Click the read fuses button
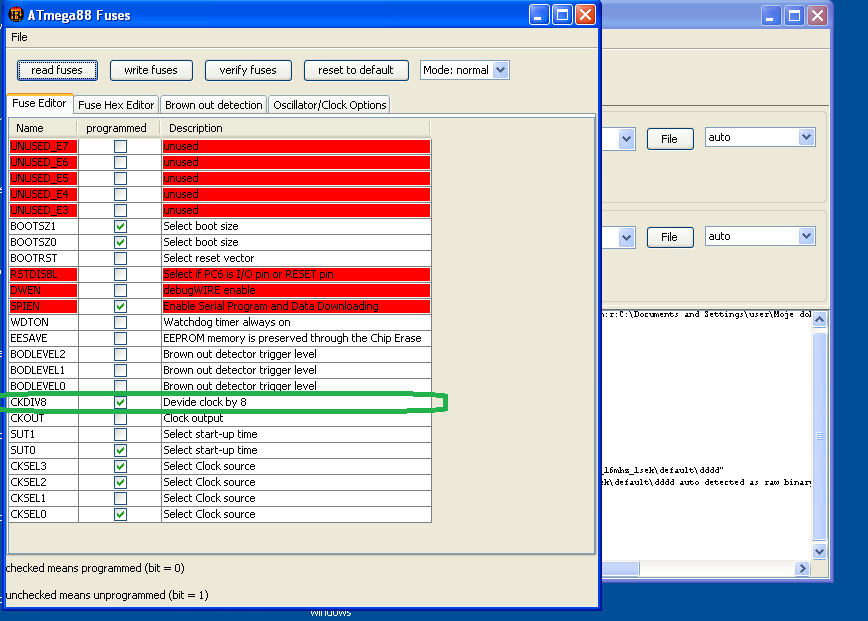The height and width of the screenshot is (621, 868). pyautogui.click(x=57, y=70)
